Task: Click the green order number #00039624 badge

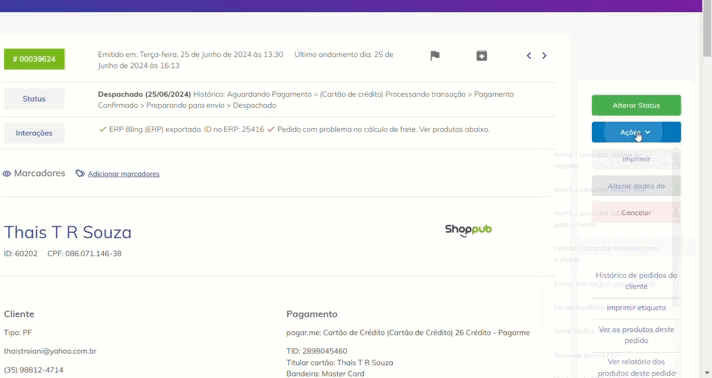Action: (34, 59)
